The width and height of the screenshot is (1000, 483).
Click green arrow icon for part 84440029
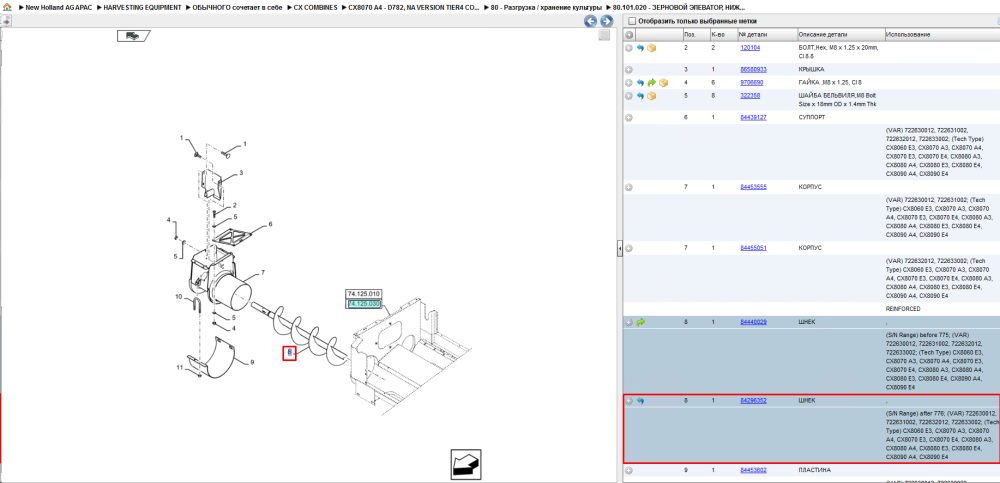(640, 323)
